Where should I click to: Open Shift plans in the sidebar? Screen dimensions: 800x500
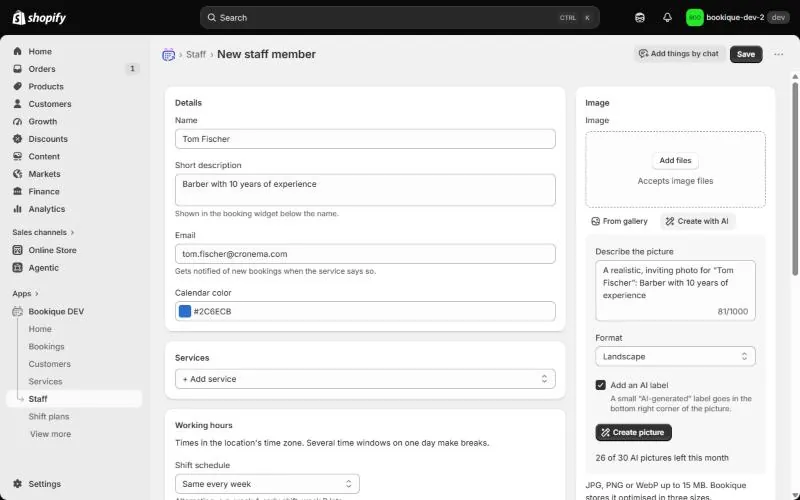pyautogui.click(x=48, y=416)
